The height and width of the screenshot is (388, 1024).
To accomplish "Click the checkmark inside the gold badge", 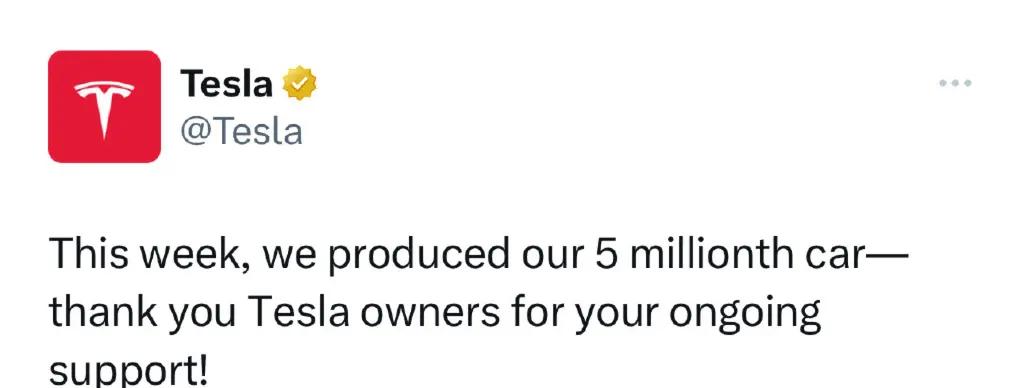I will (299, 84).
